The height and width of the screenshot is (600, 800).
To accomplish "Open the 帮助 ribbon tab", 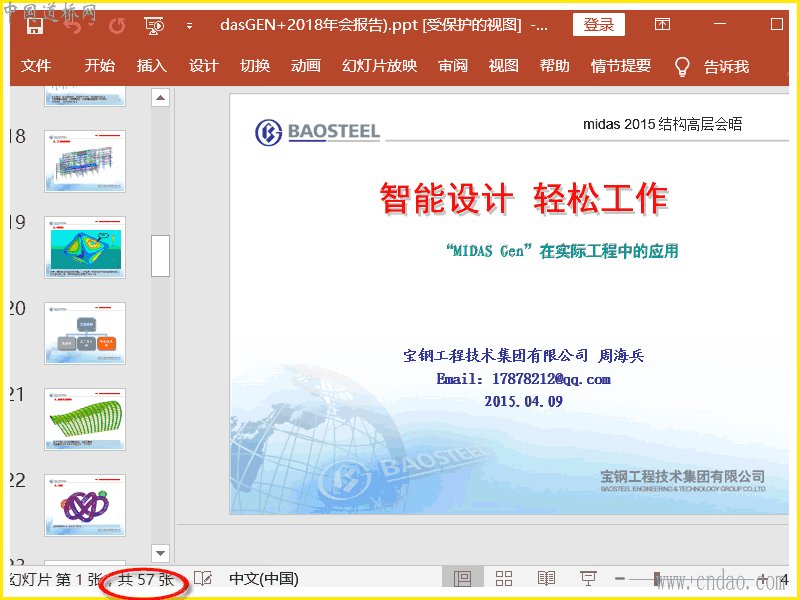I will coord(555,66).
